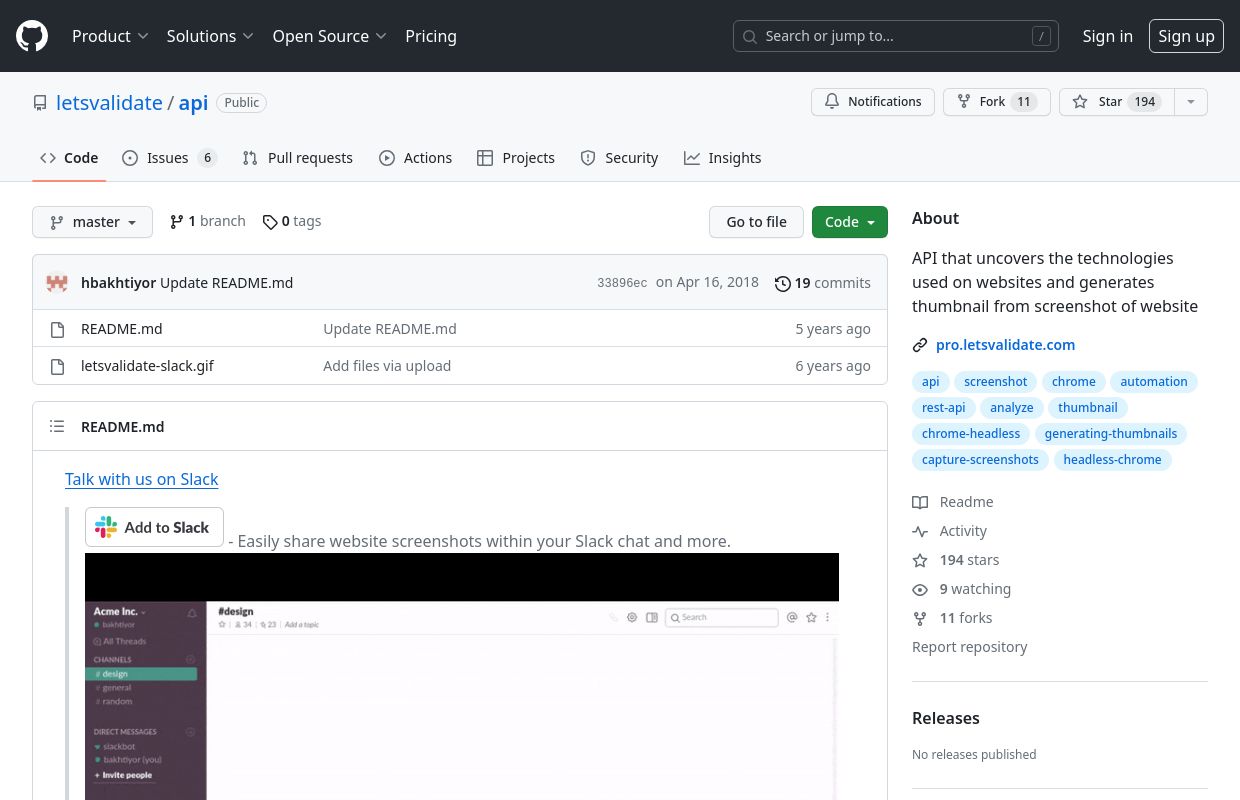Open the Insights tab
1240x800 pixels.
pos(723,158)
